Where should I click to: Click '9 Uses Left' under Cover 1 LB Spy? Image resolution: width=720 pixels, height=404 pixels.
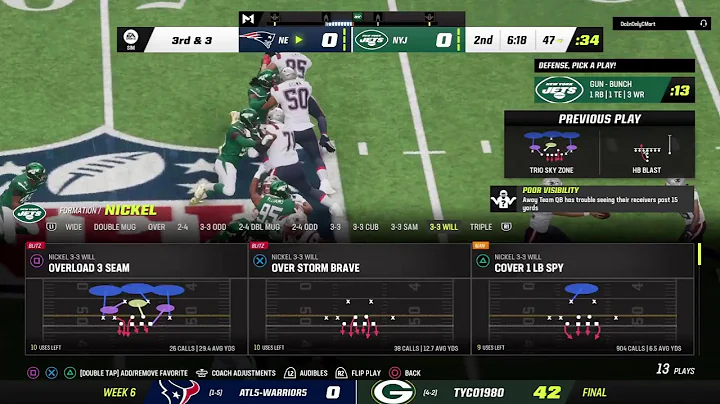point(491,348)
